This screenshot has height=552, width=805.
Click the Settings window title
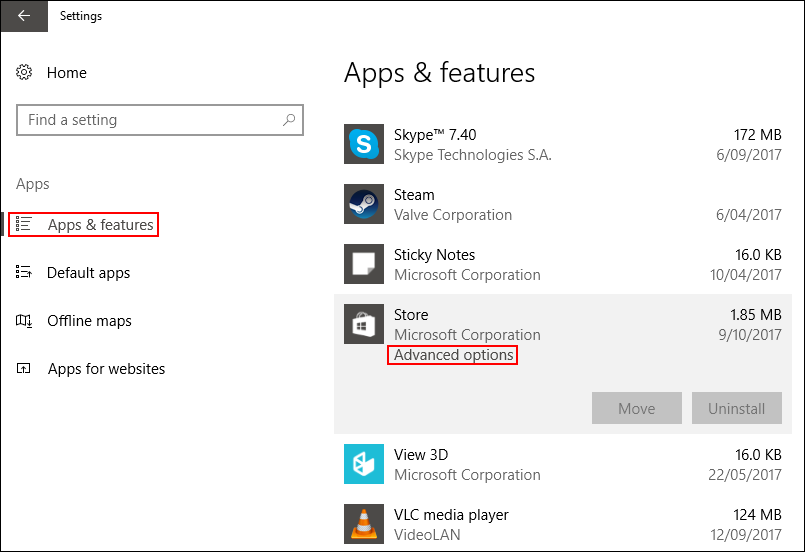(x=81, y=16)
